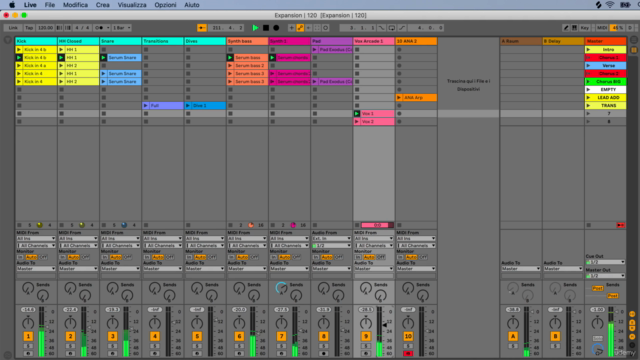Click the Key map mode button
This screenshot has height=360, width=640.
point(584,28)
